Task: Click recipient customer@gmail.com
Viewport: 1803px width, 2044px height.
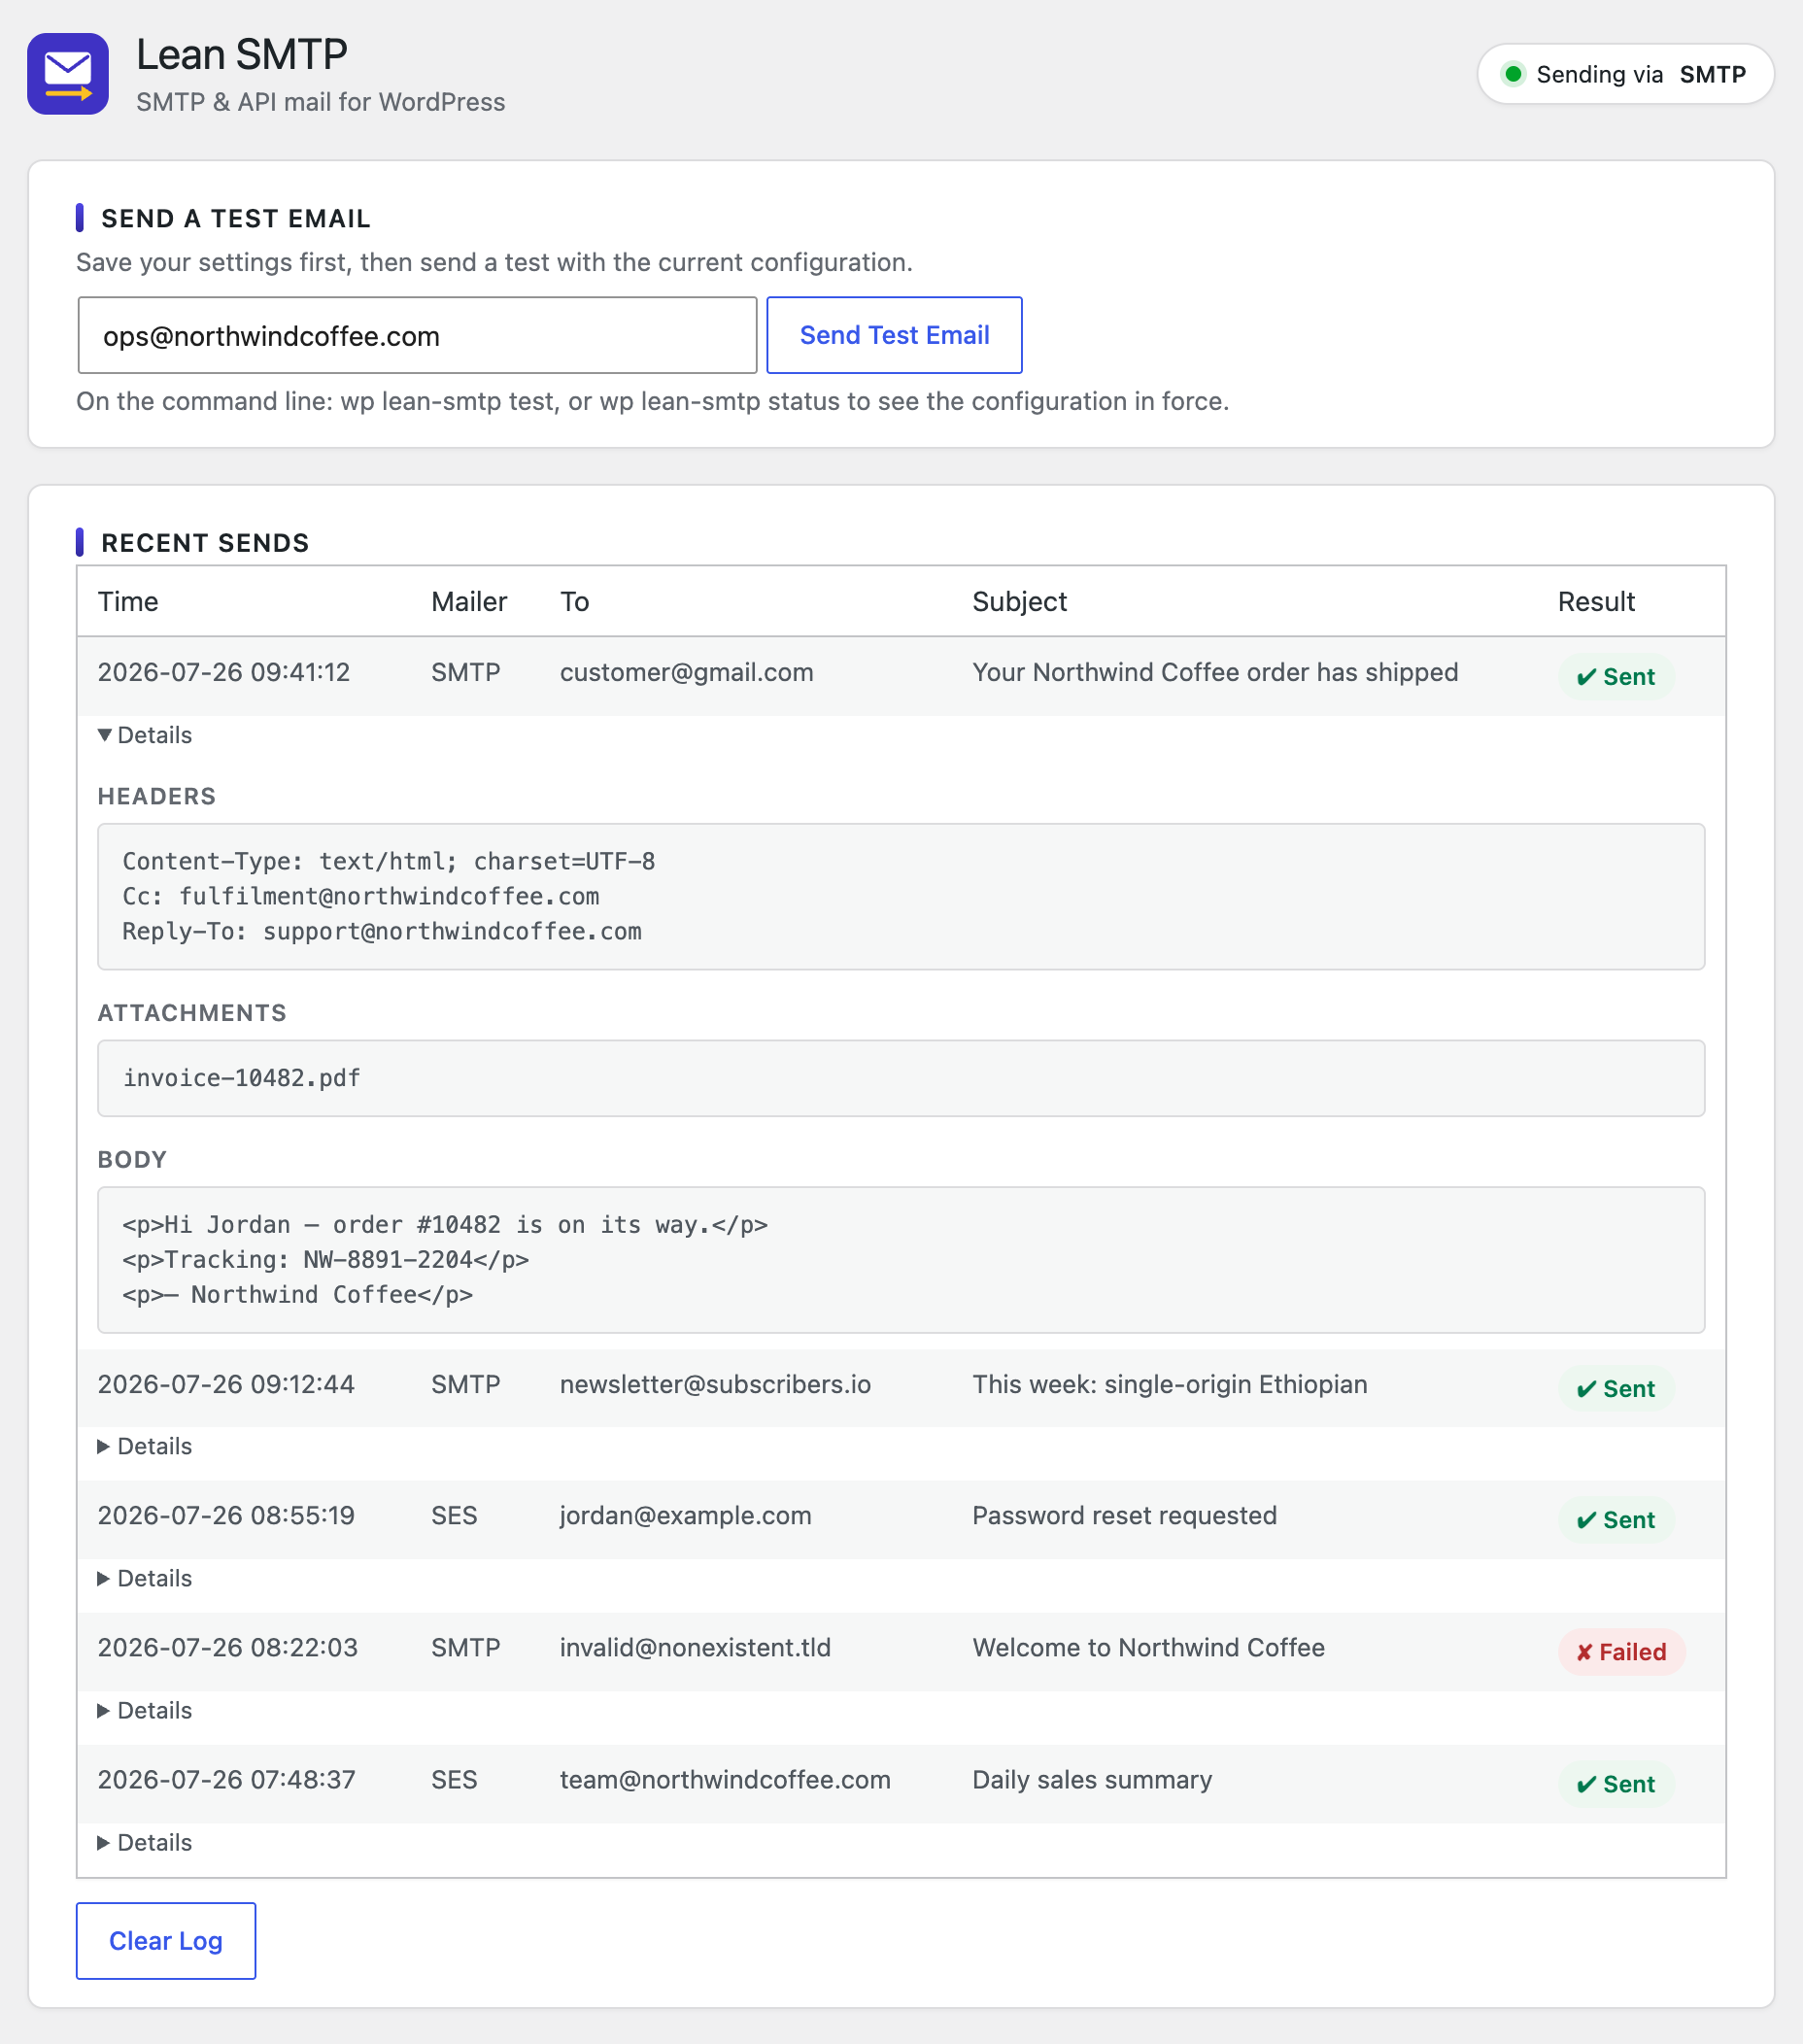Action: (x=686, y=672)
